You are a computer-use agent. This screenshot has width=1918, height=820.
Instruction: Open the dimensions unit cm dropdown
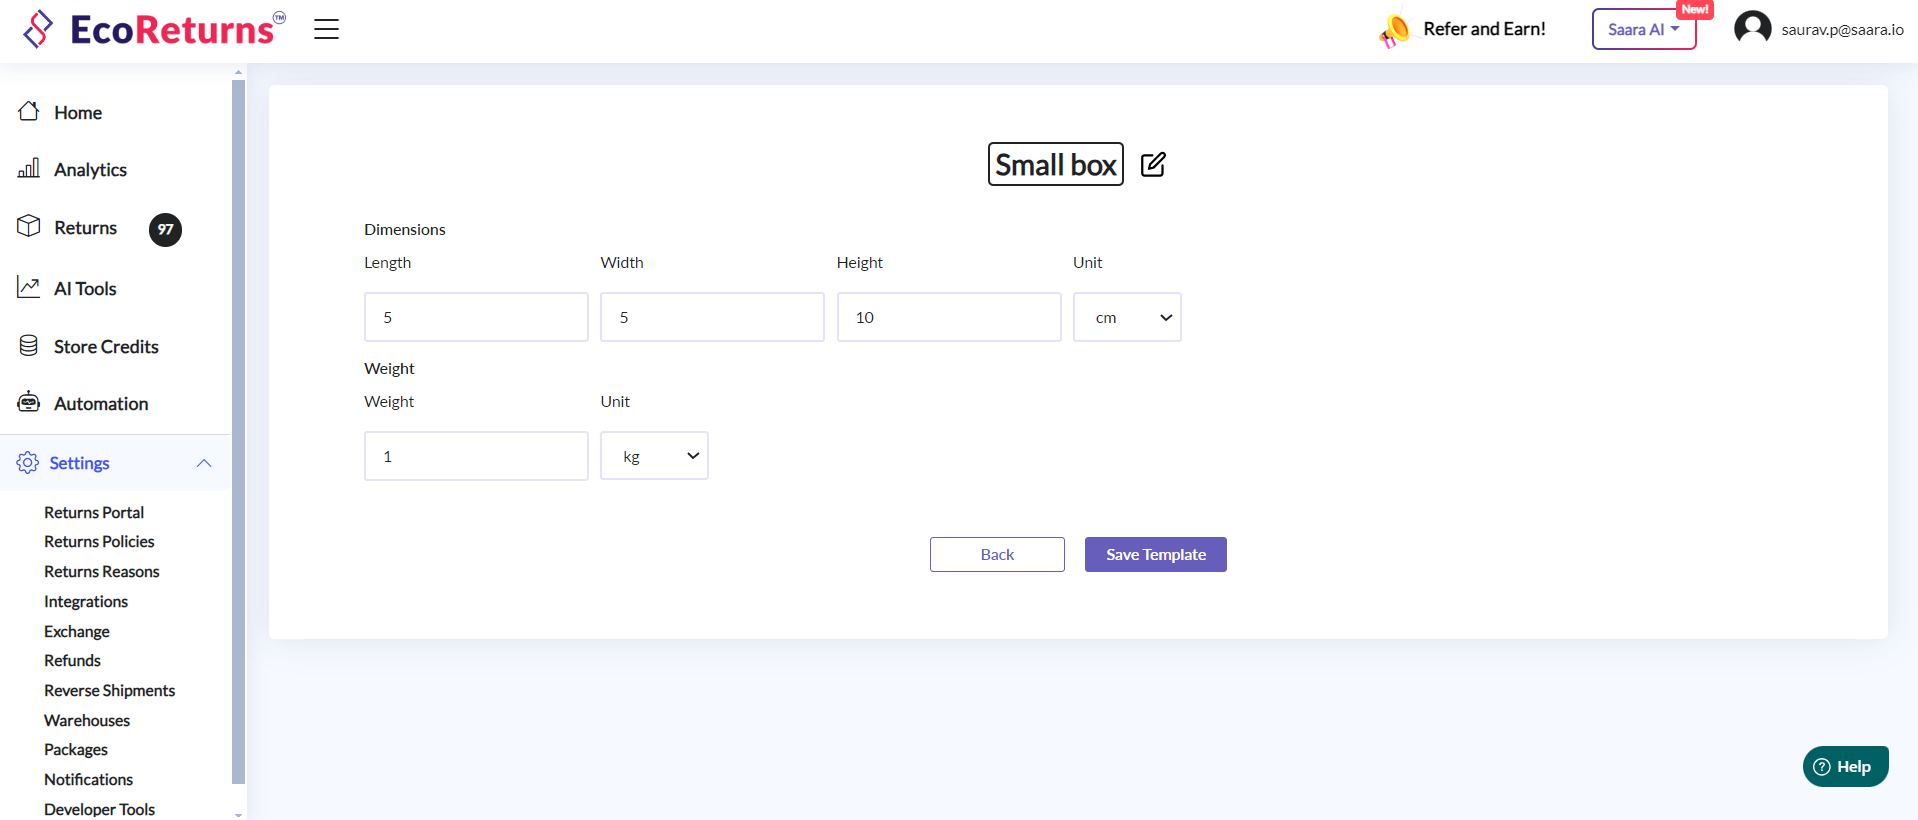click(1127, 317)
